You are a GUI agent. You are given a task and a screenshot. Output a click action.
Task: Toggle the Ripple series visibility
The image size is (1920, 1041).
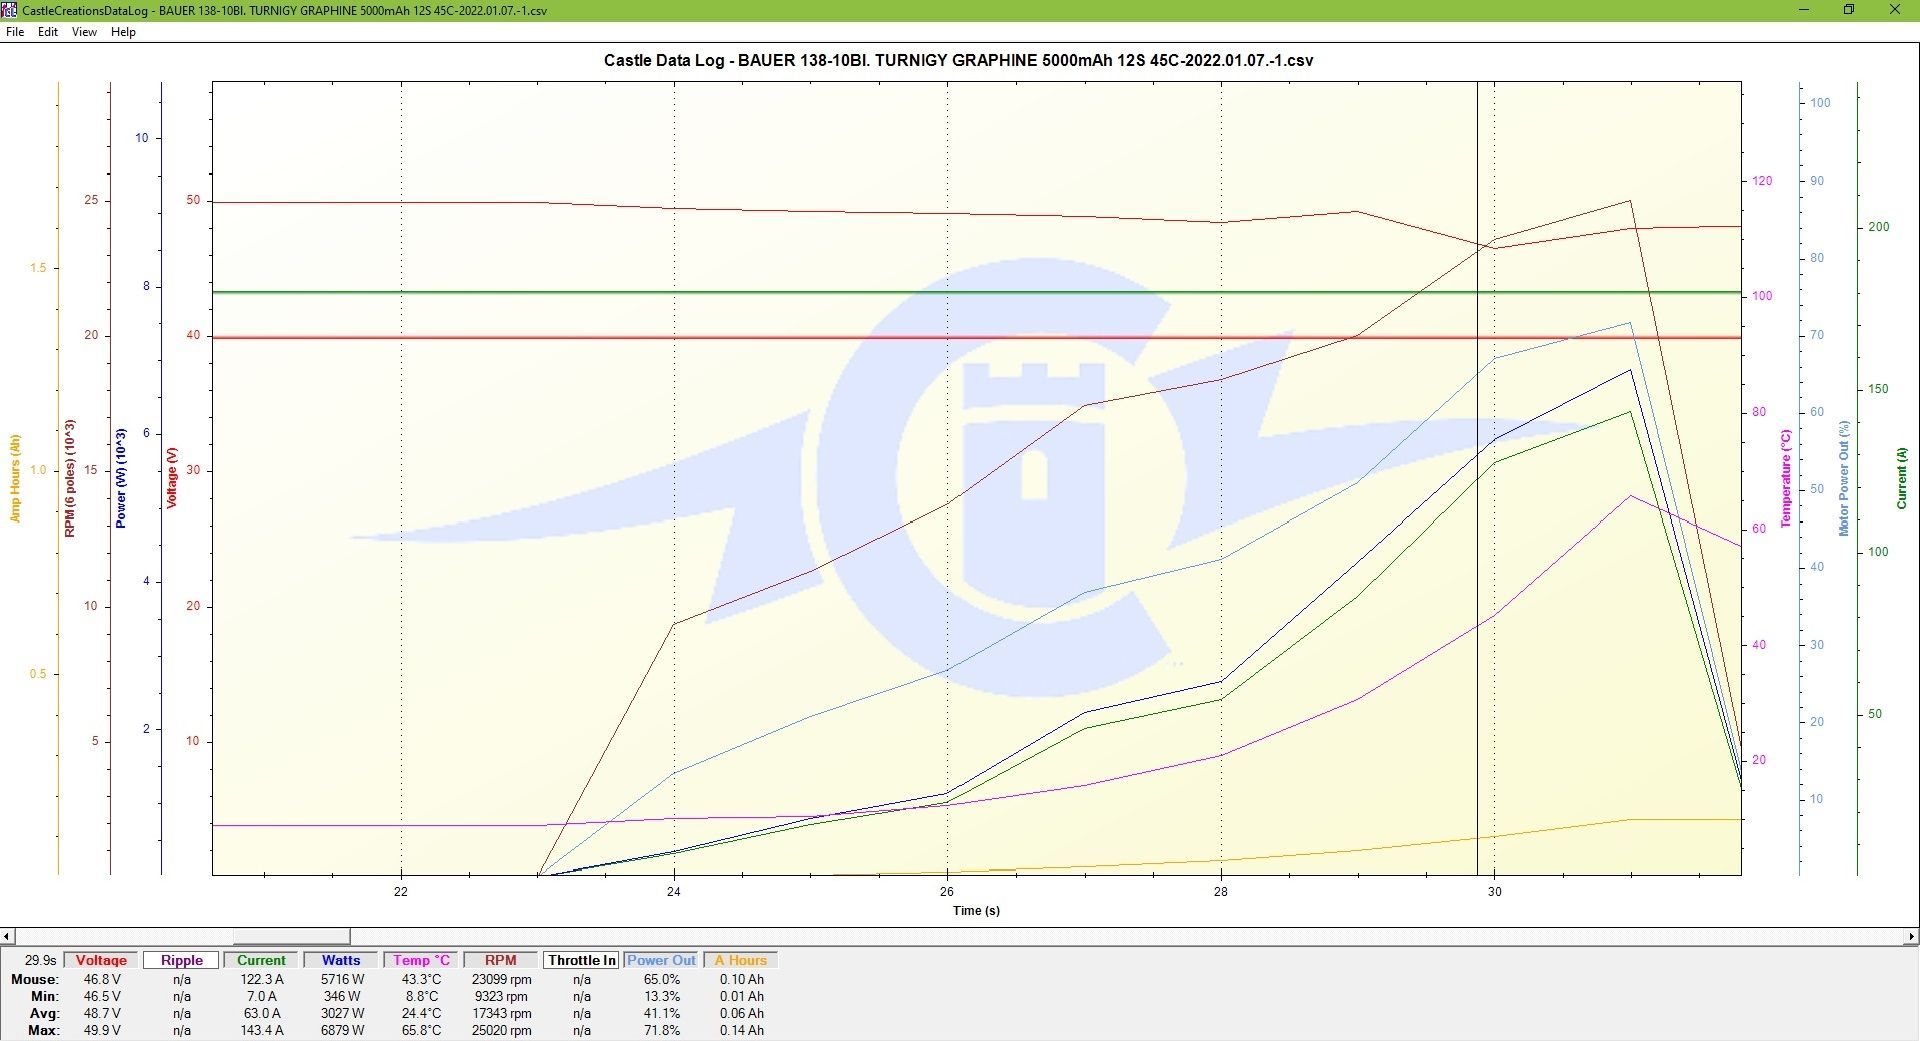click(181, 960)
